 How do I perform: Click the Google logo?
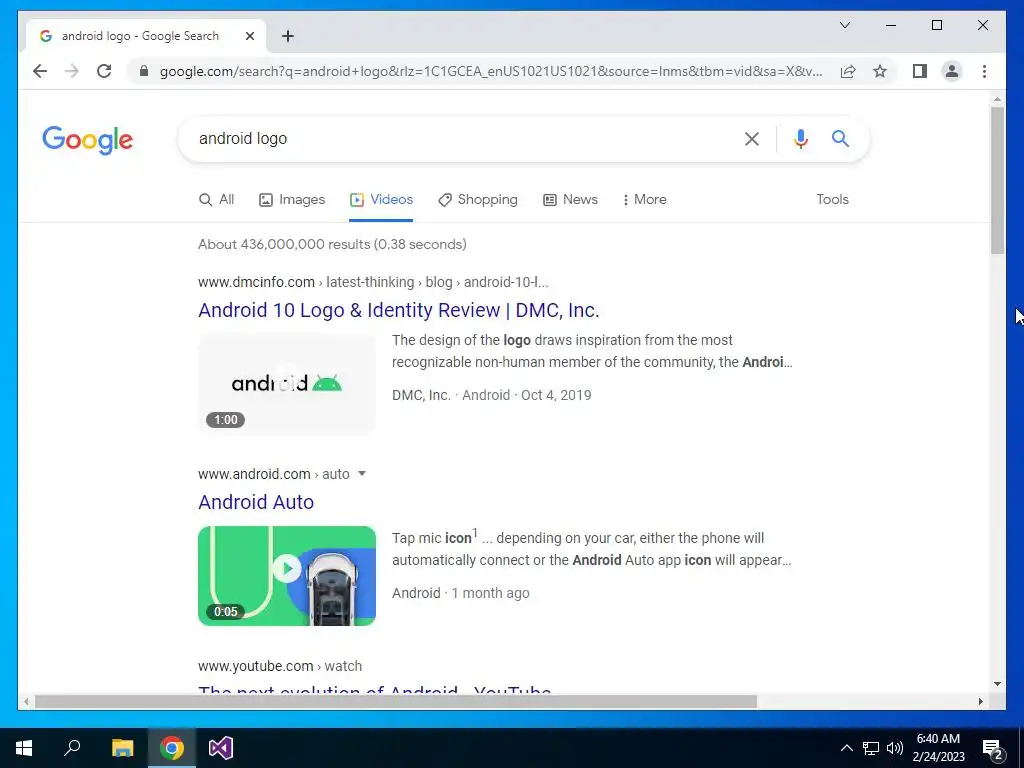88,140
